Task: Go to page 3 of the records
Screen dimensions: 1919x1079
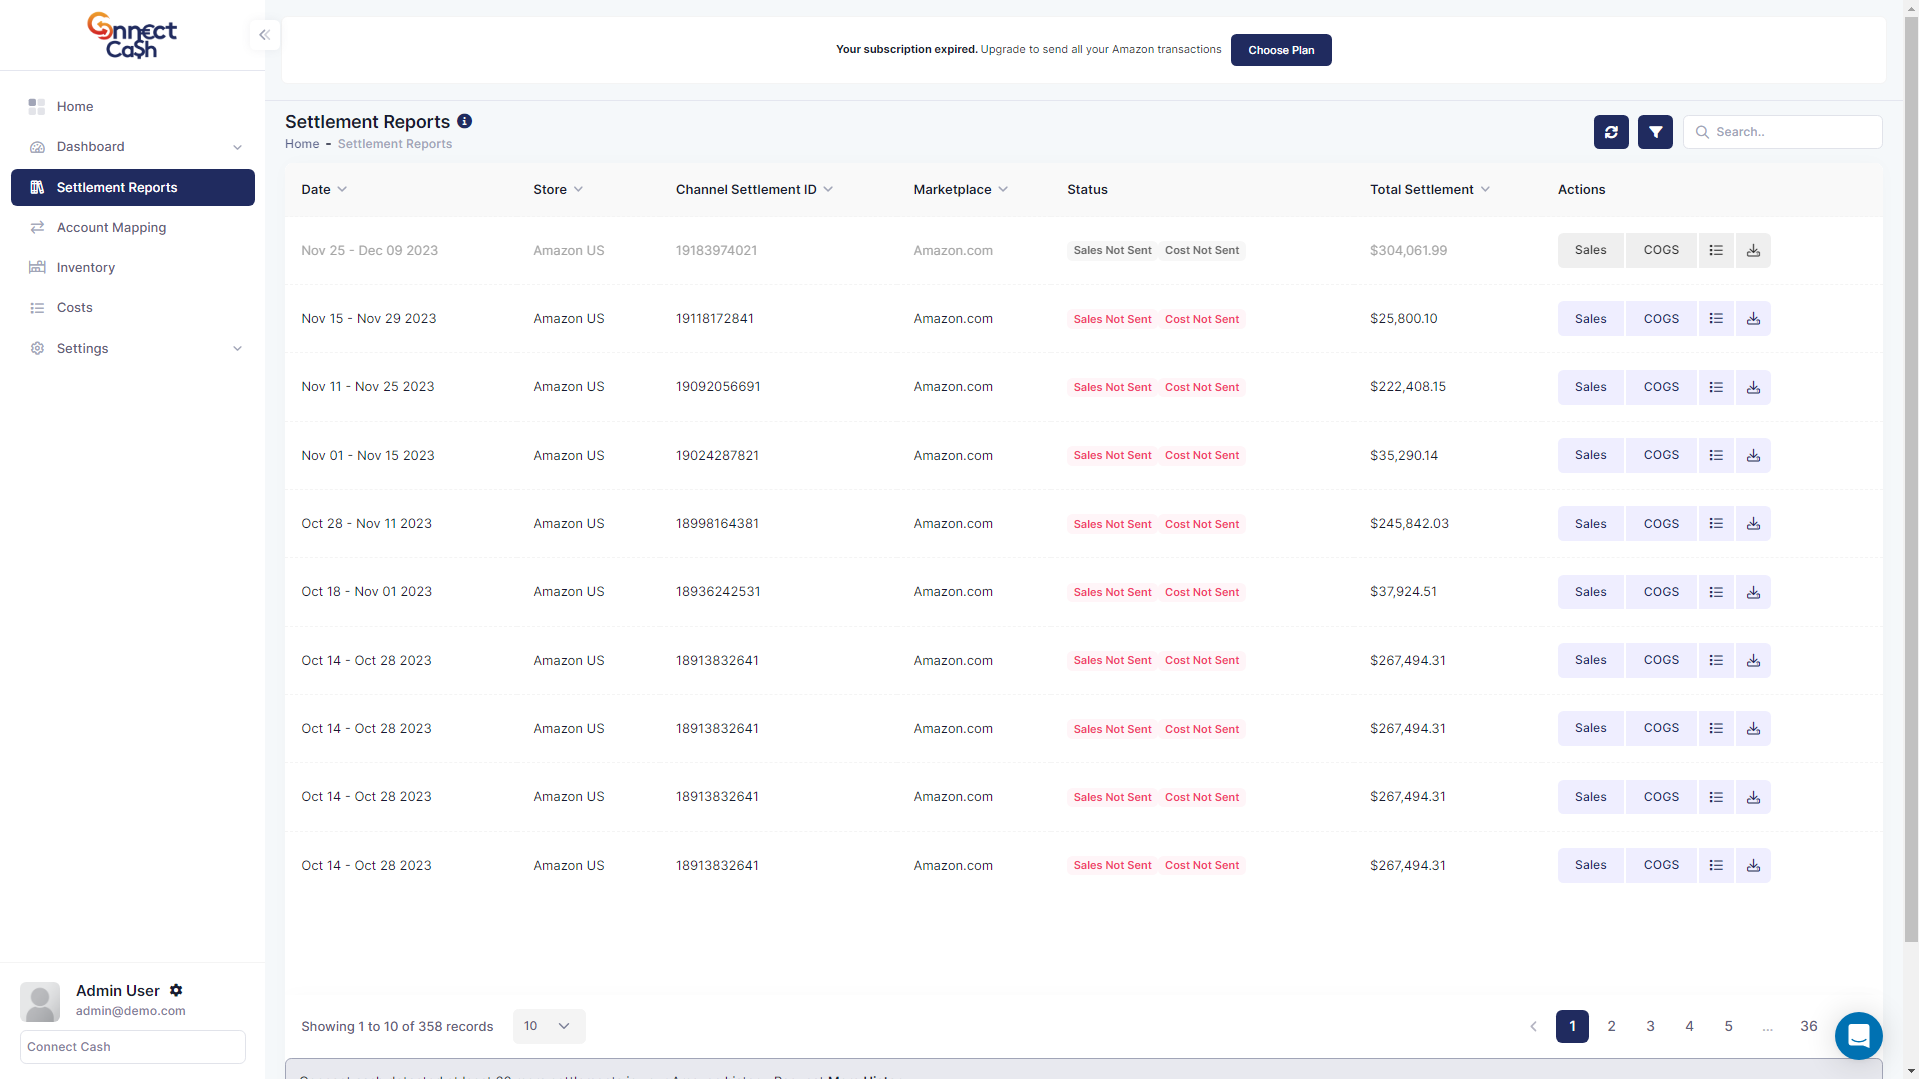Action: point(1650,1026)
